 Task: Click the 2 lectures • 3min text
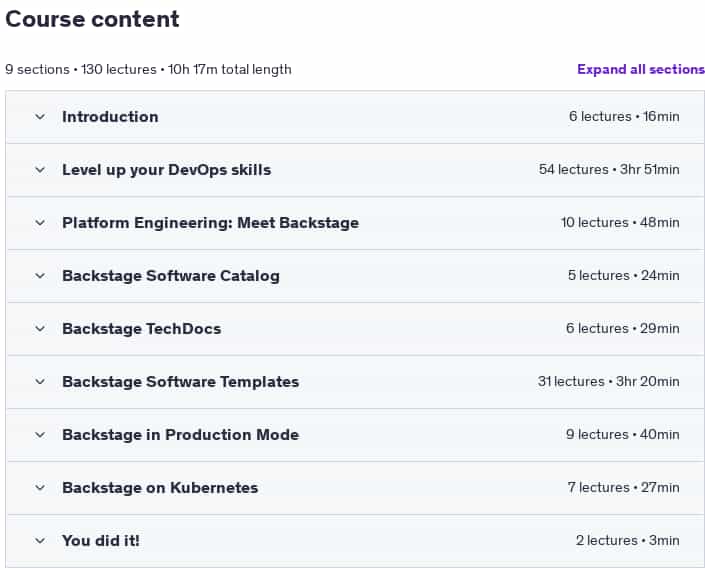click(x=628, y=540)
